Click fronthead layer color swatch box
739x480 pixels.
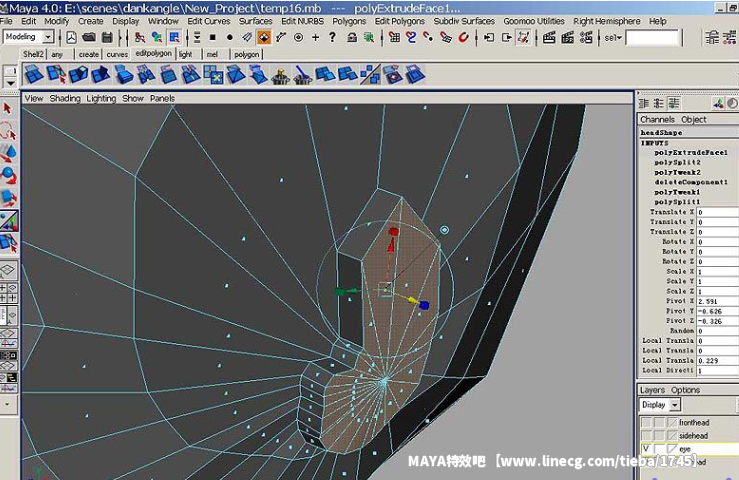672,422
